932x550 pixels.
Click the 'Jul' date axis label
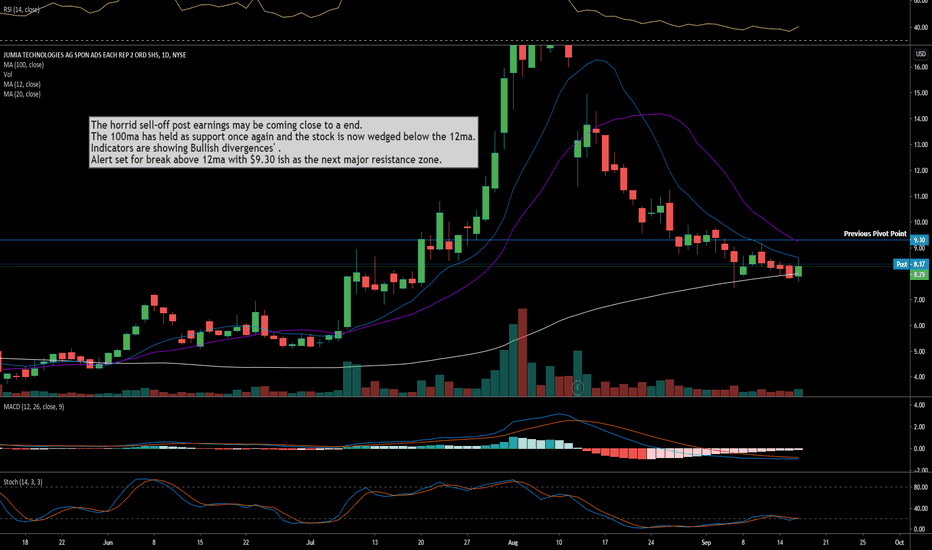[x=310, y=542]
